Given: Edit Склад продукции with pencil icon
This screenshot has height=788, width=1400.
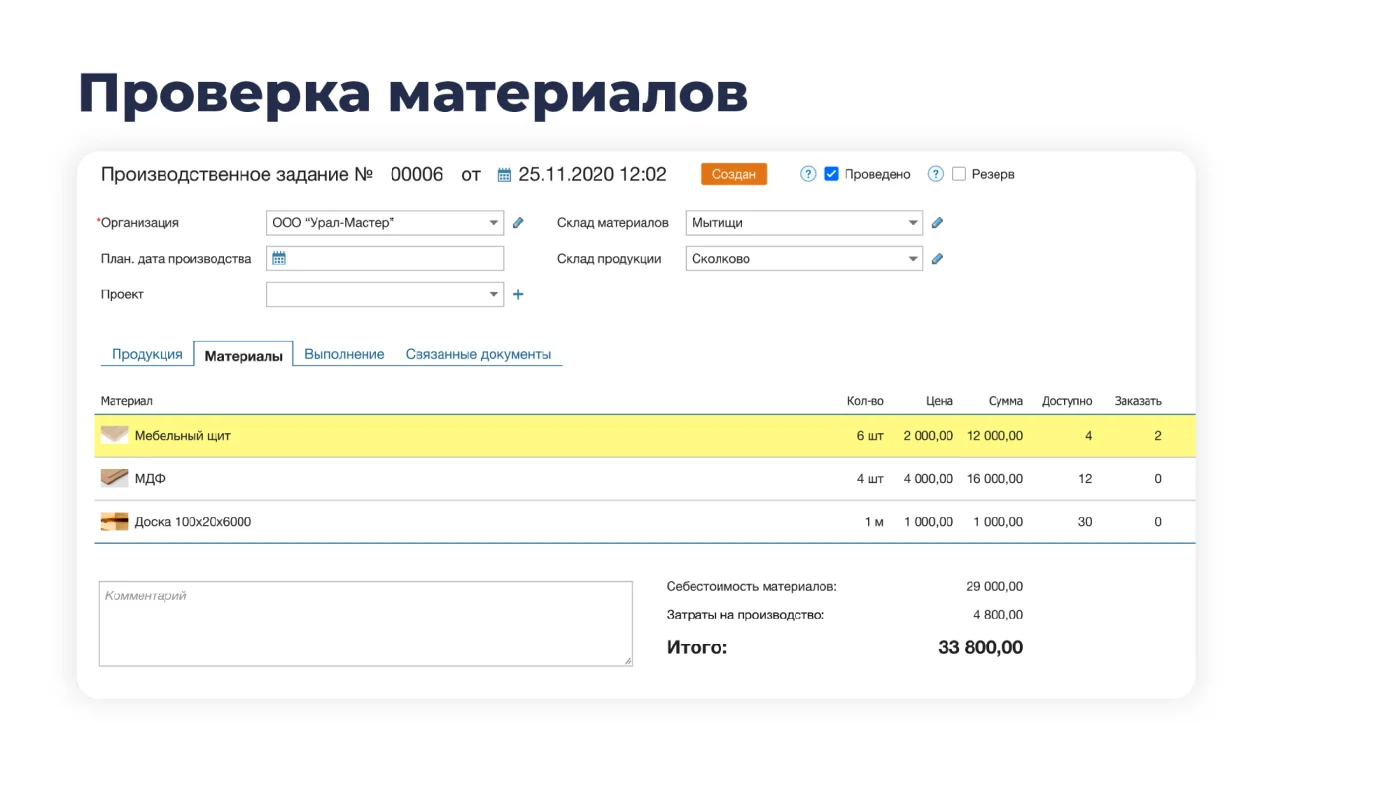Looking at the screenshot, I should (x=937, y=259).
